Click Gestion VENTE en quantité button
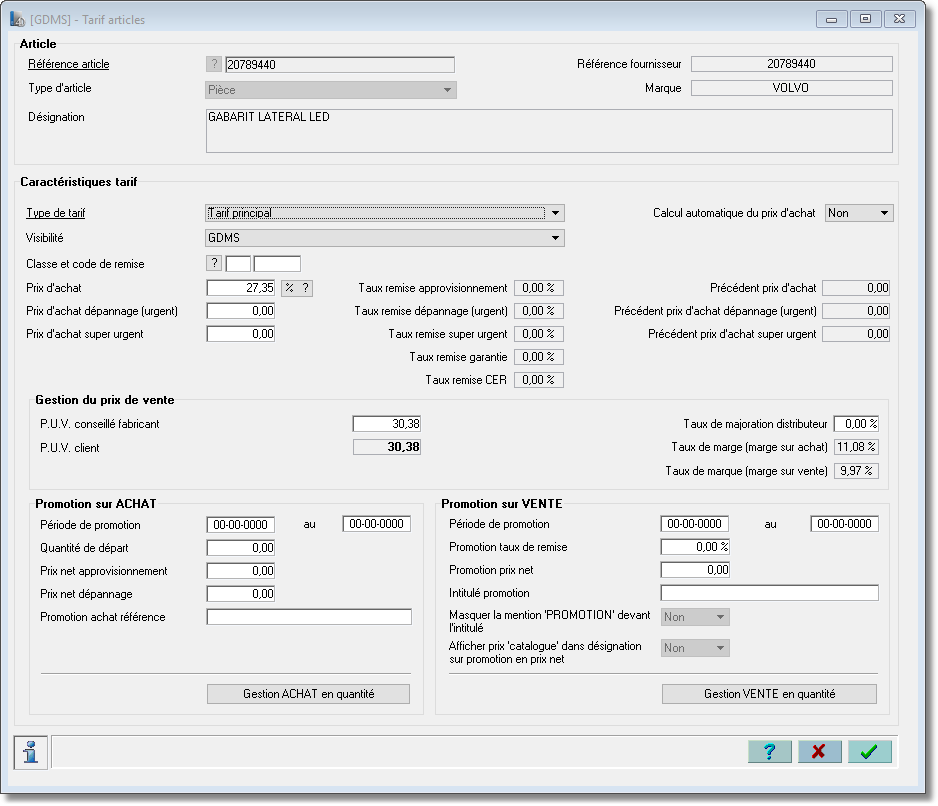The image size is (938, 806). pyautogui.click(x=769, y=694)
